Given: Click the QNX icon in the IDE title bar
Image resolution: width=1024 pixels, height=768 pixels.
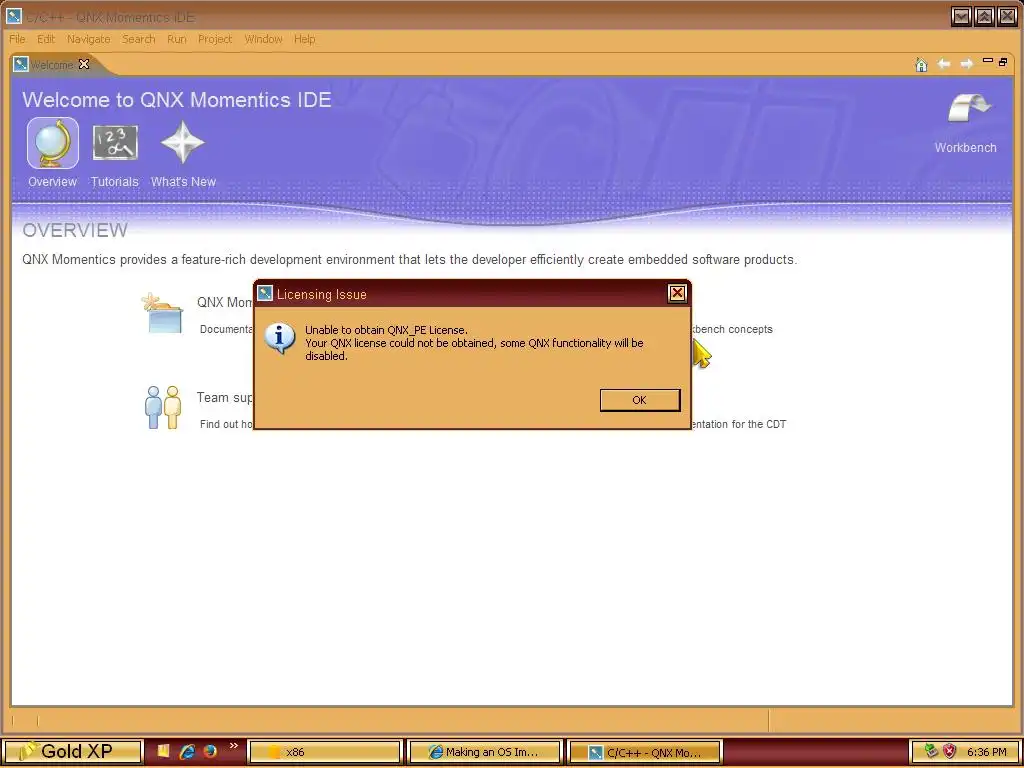Looking at the screenshot, I should [x=13, y=16].
